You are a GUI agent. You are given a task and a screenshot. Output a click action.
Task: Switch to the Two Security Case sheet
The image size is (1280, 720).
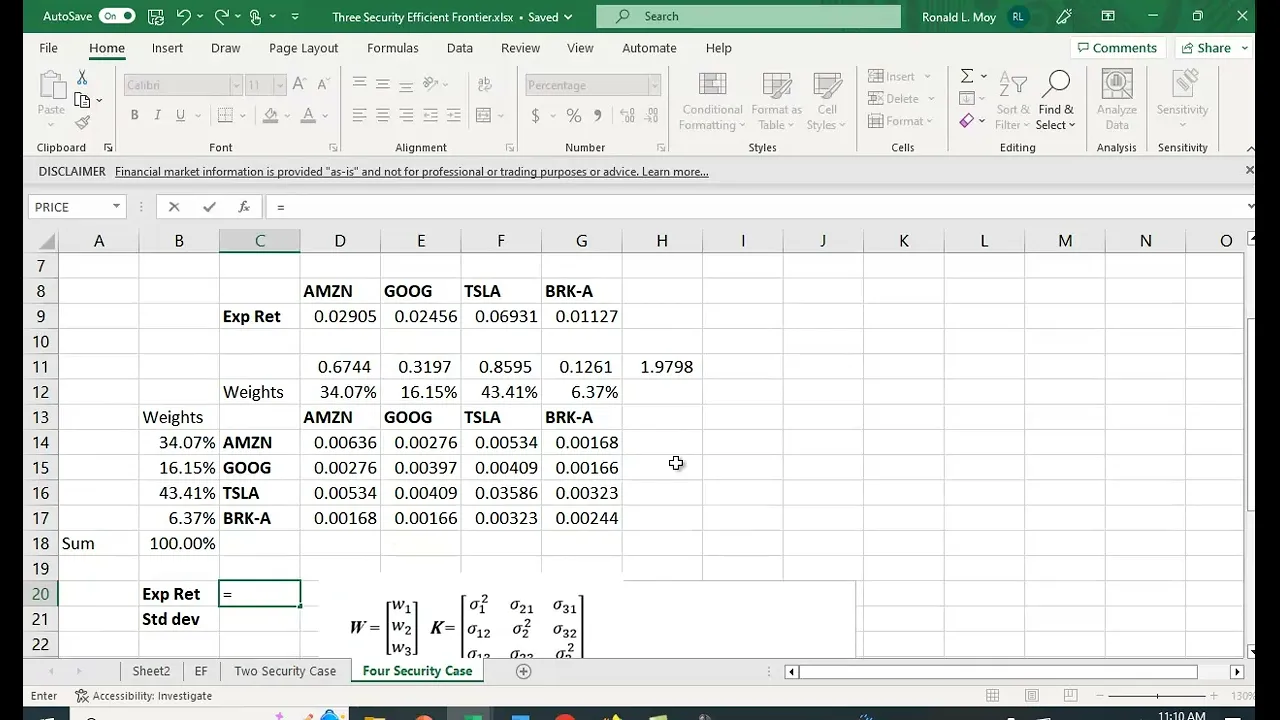pos(285,671)
